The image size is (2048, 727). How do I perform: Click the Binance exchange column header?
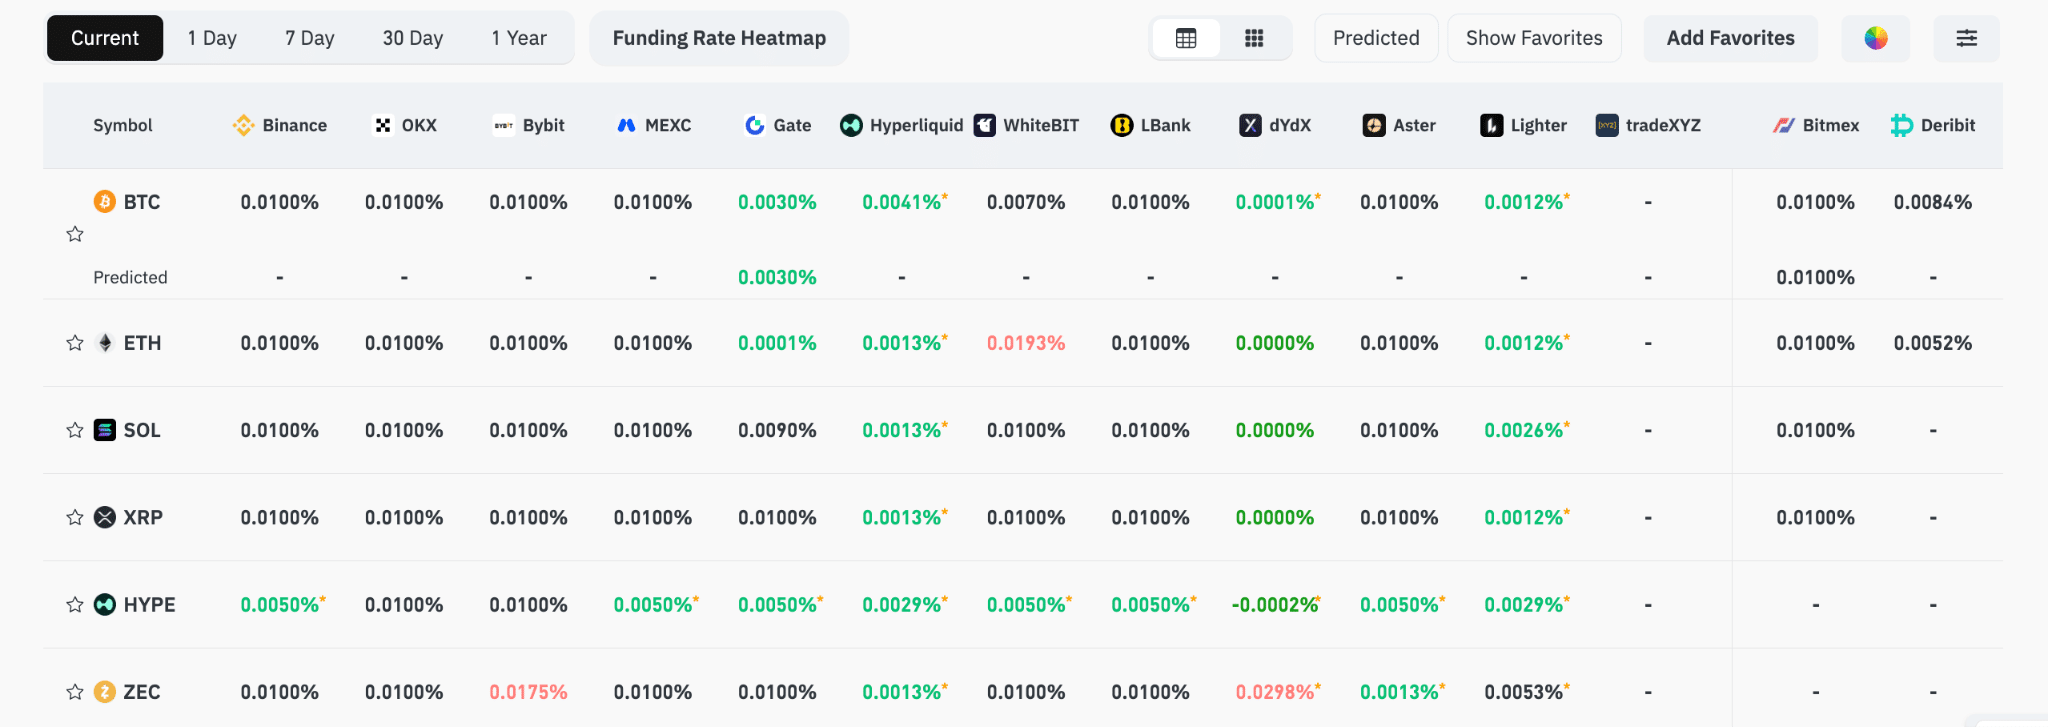[x=280, y=125]
